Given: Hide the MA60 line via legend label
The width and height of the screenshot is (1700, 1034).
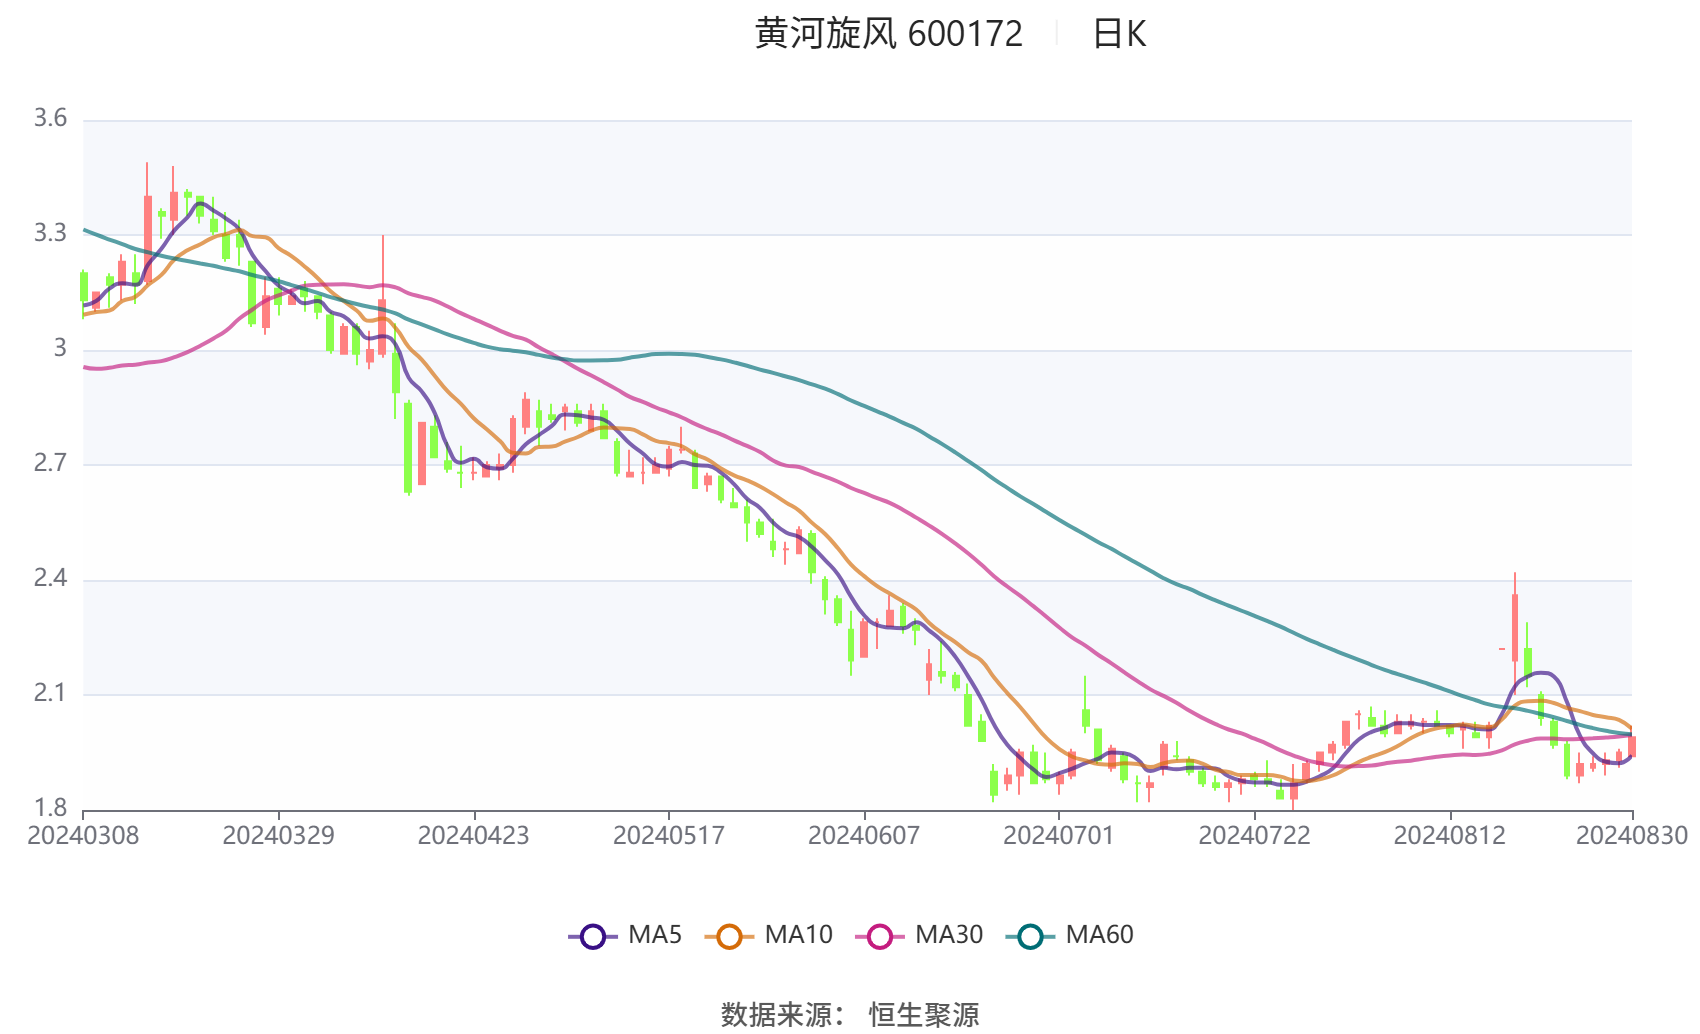Looking at the screenshot, I should tap(1099, 935).
